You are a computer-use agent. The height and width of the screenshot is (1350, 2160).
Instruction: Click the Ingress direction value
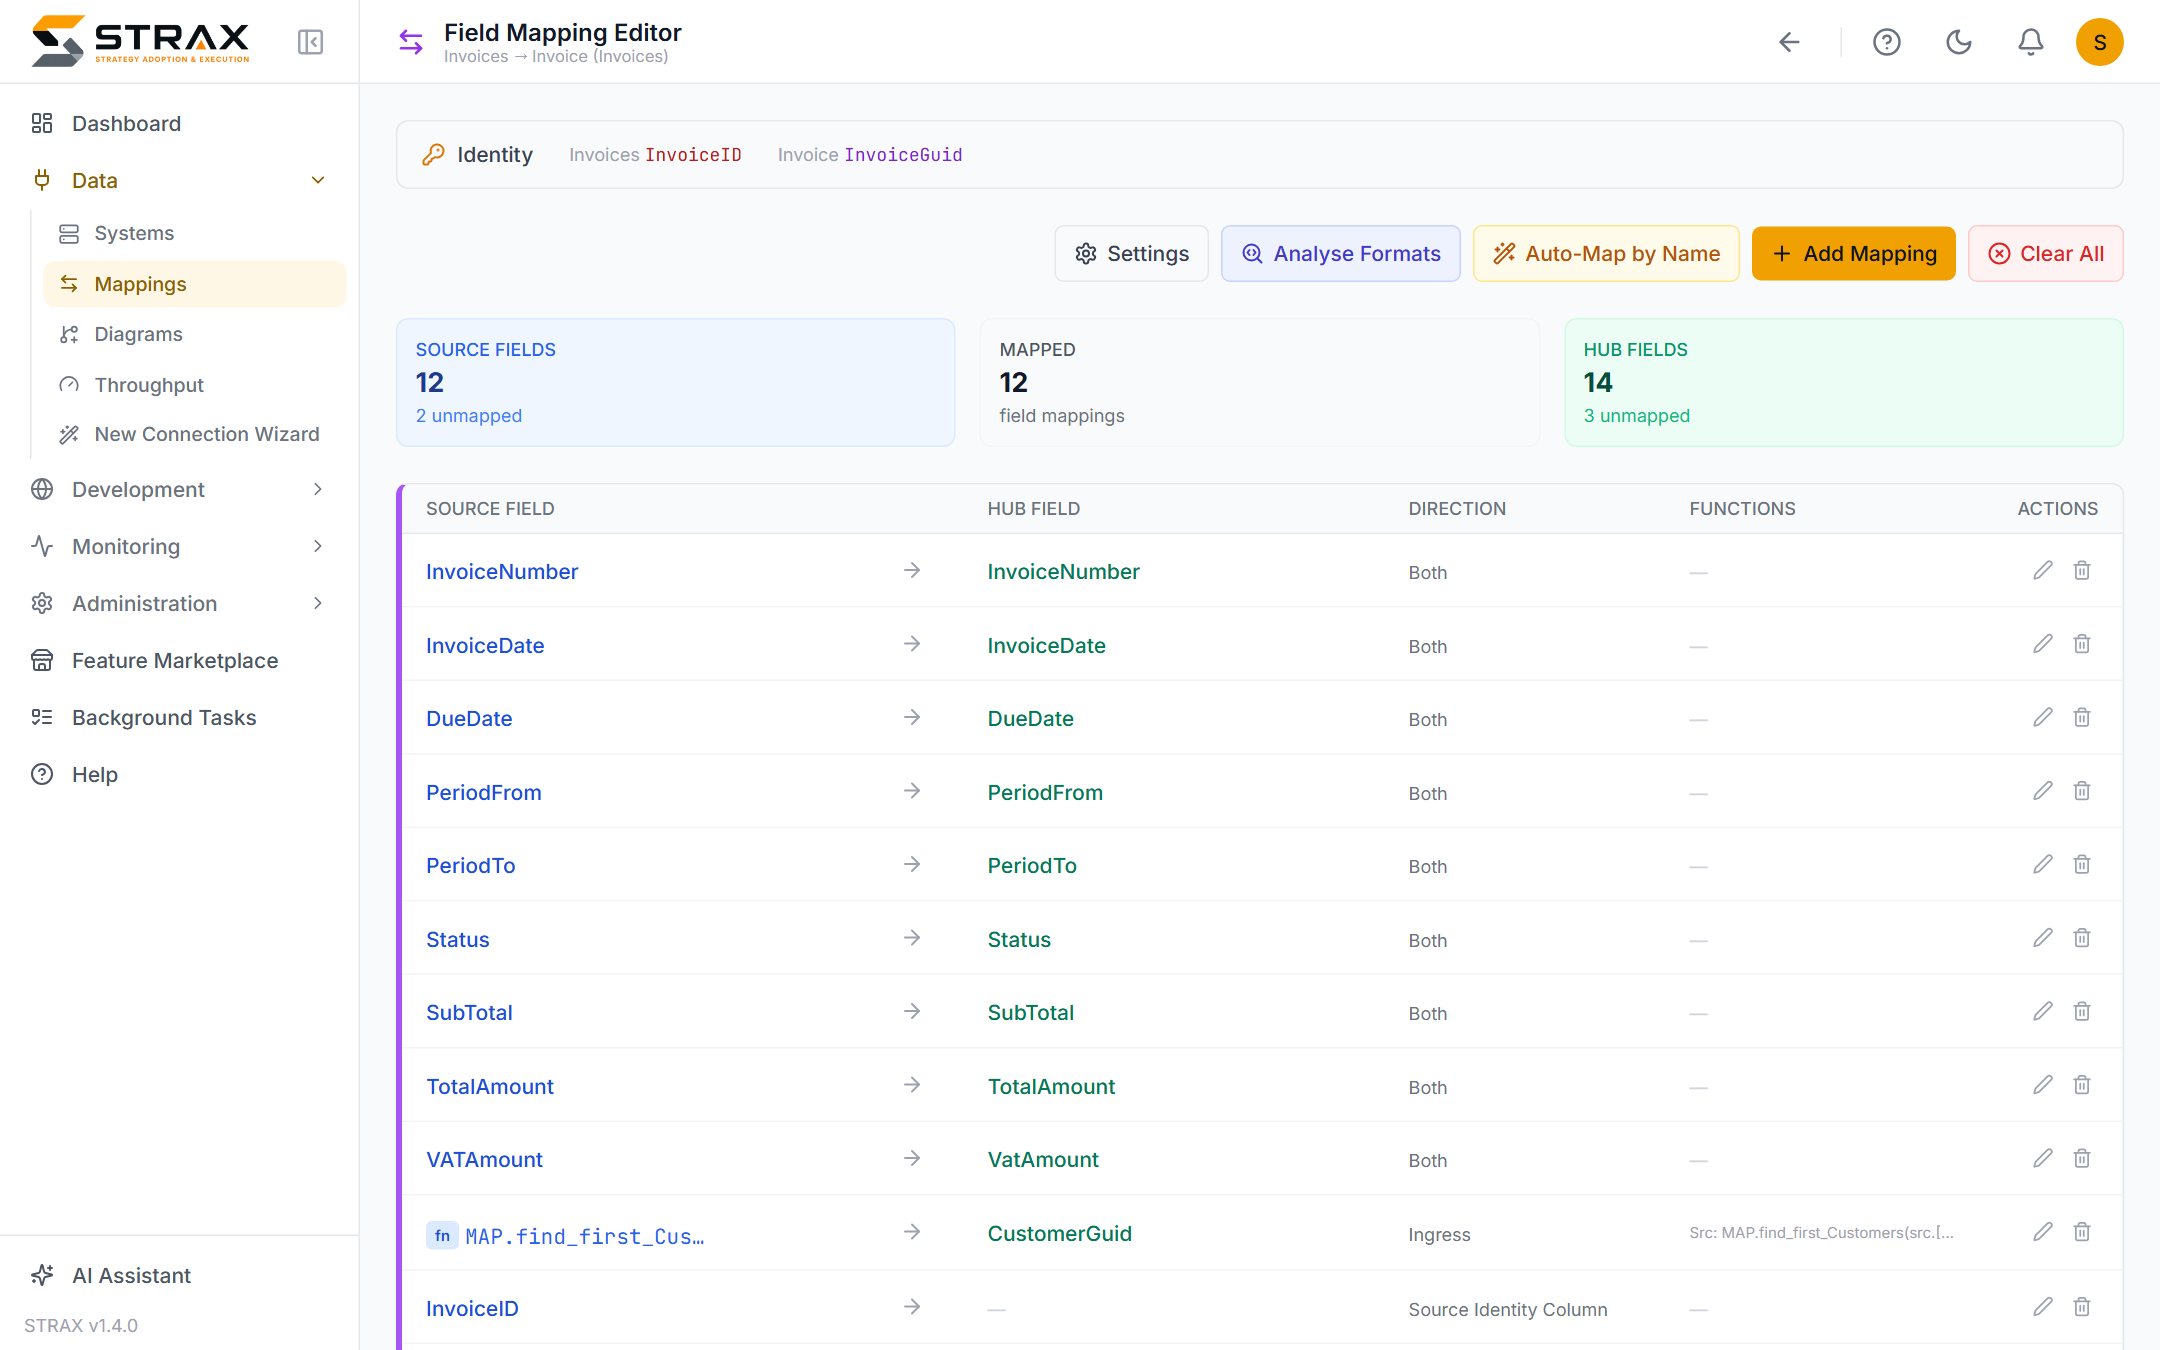click(x=1439, y=1234)
